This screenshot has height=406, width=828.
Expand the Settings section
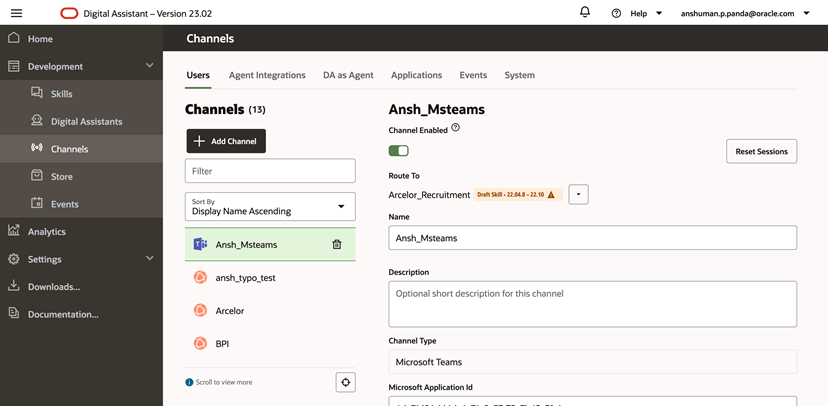click(x=150, y=258)
